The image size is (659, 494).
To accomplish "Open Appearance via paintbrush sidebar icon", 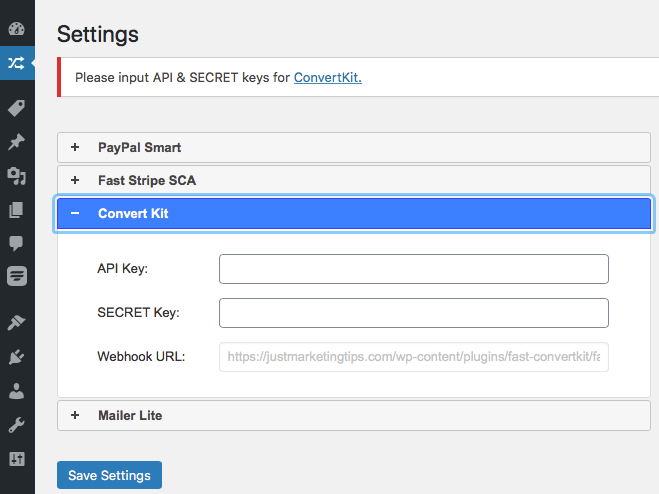I will (16, 322).
